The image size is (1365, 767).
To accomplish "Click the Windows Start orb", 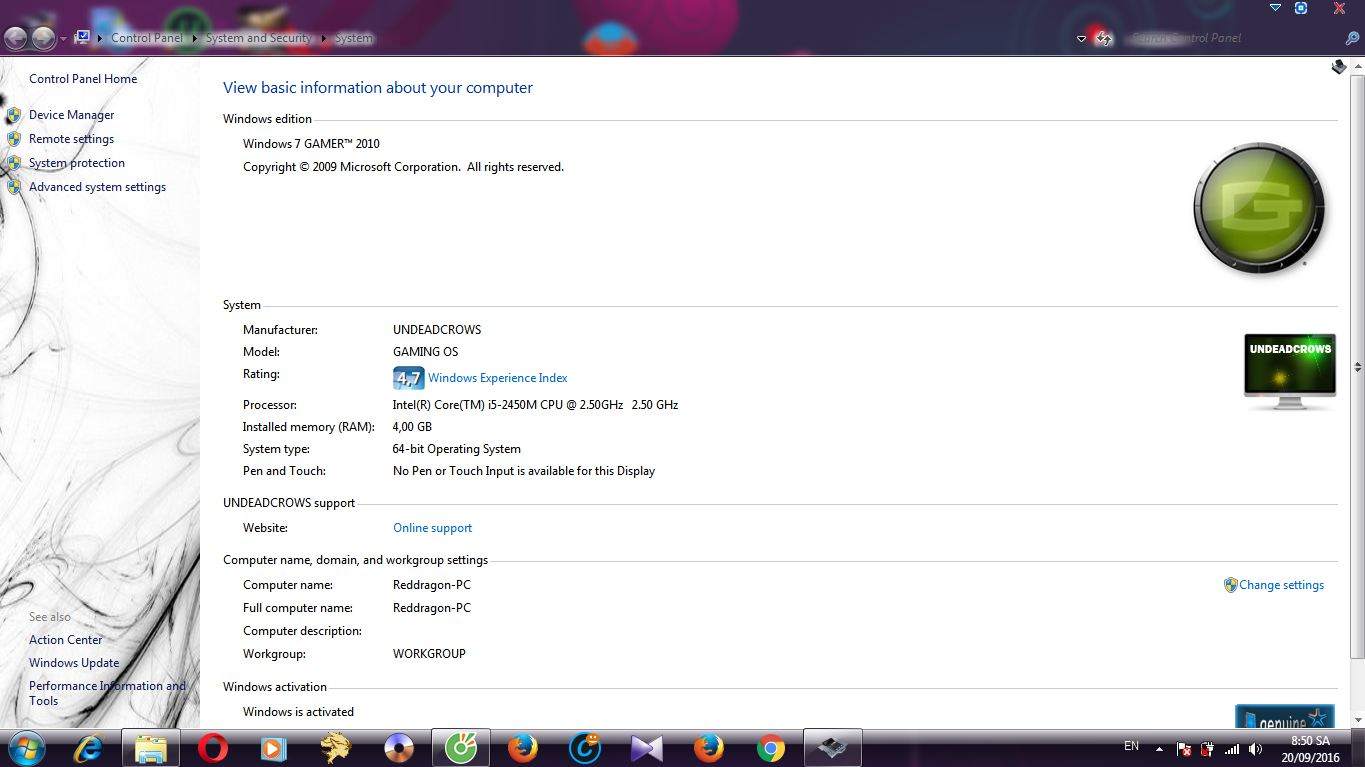I will click(26, 747).
